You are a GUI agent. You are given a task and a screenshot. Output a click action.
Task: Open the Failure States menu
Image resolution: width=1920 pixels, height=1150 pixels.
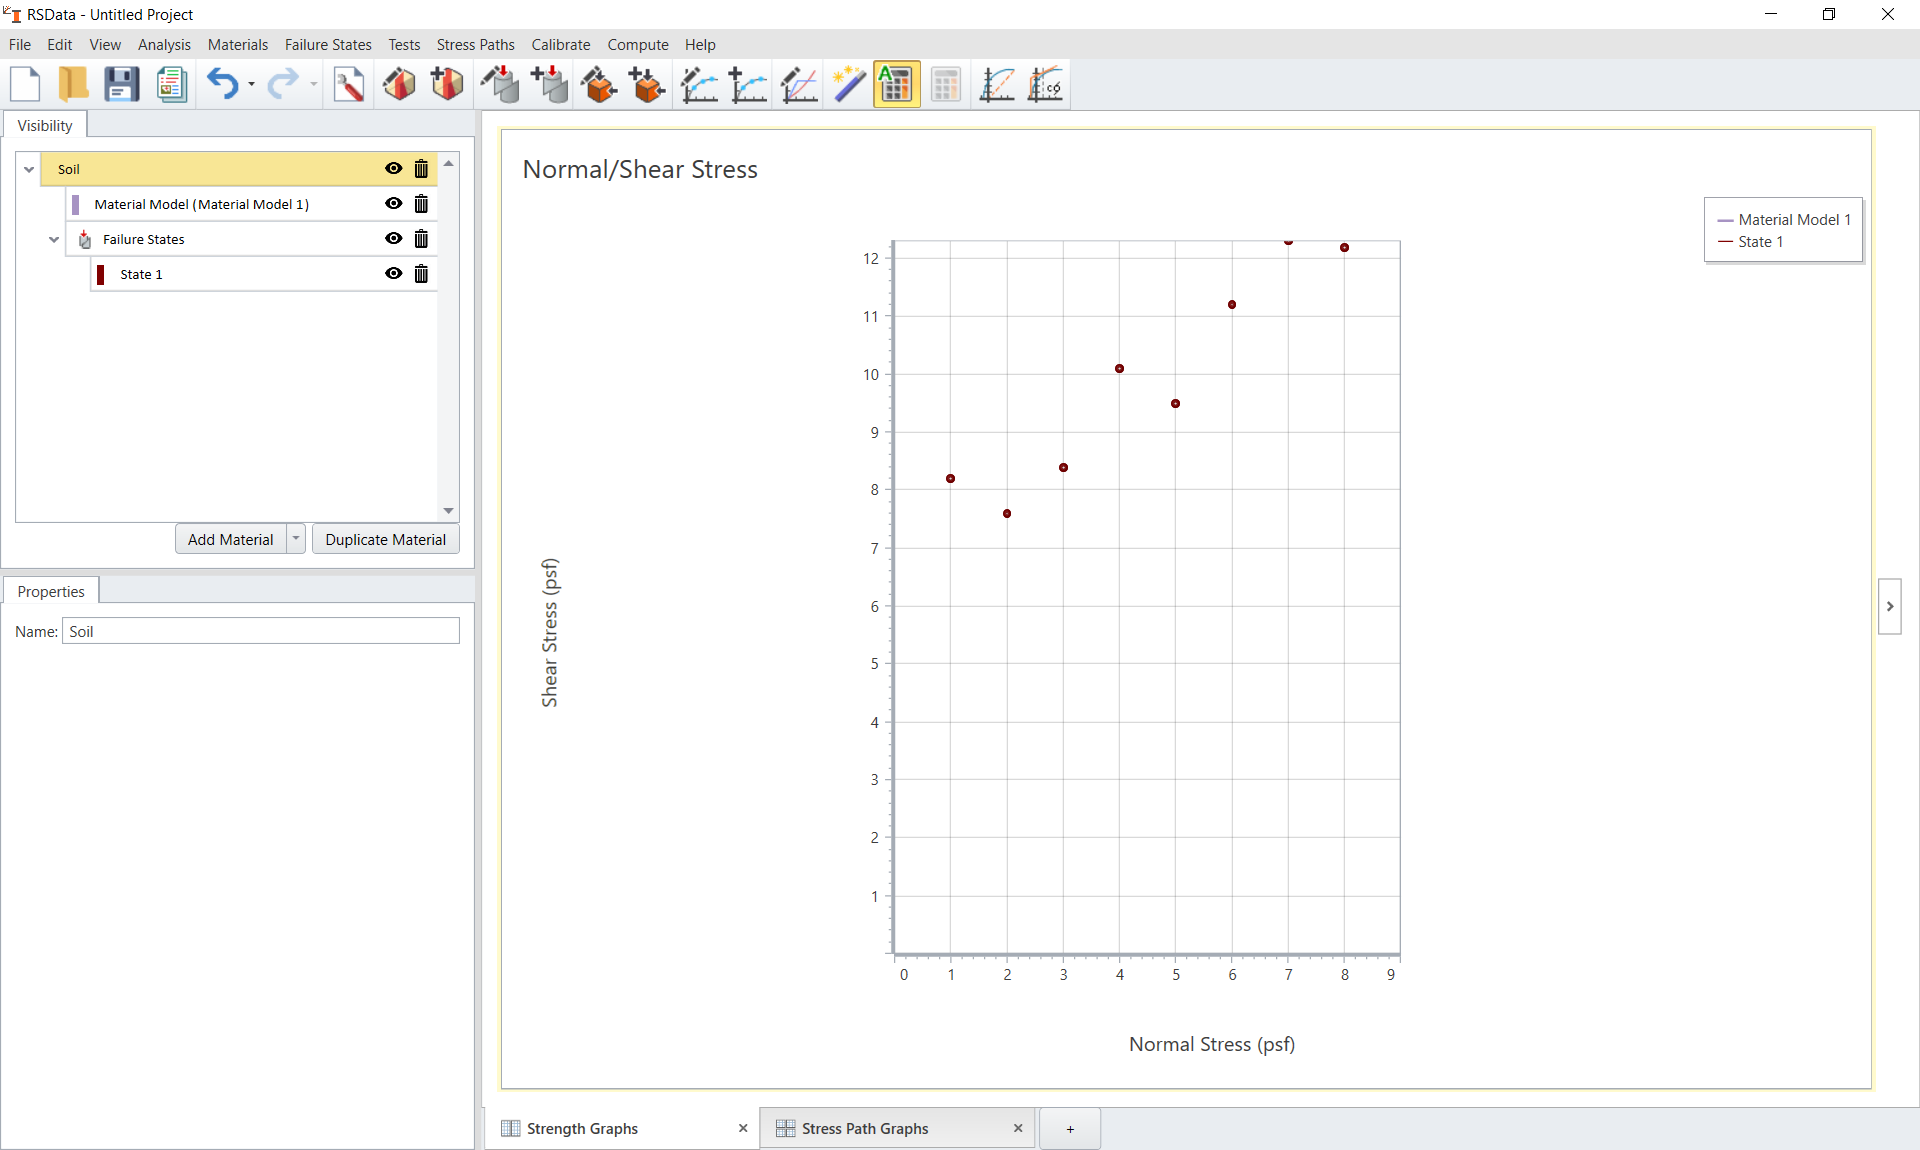click(x=327, y=44)
